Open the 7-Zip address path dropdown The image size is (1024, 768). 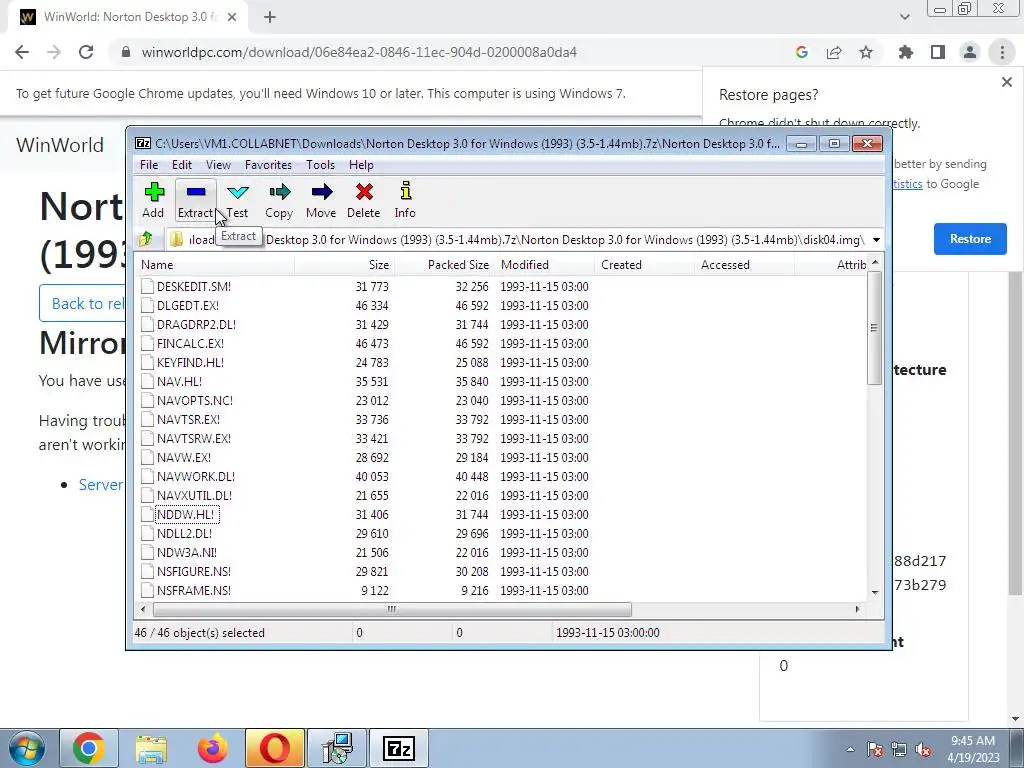point(876,240)
